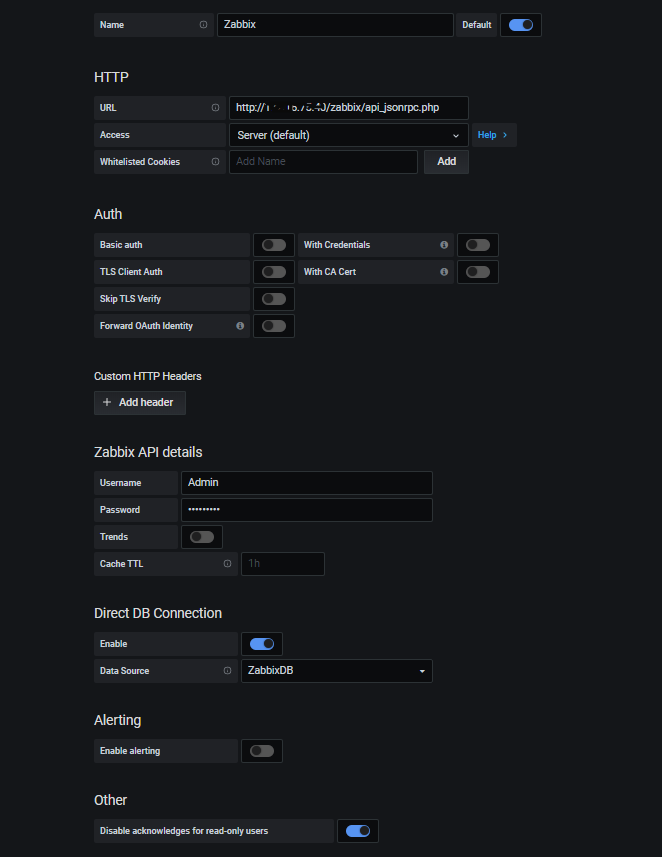This screenshot has width=662, height=857.
Task: Click the With CA Cert info icon
Action: pos(444,271)
